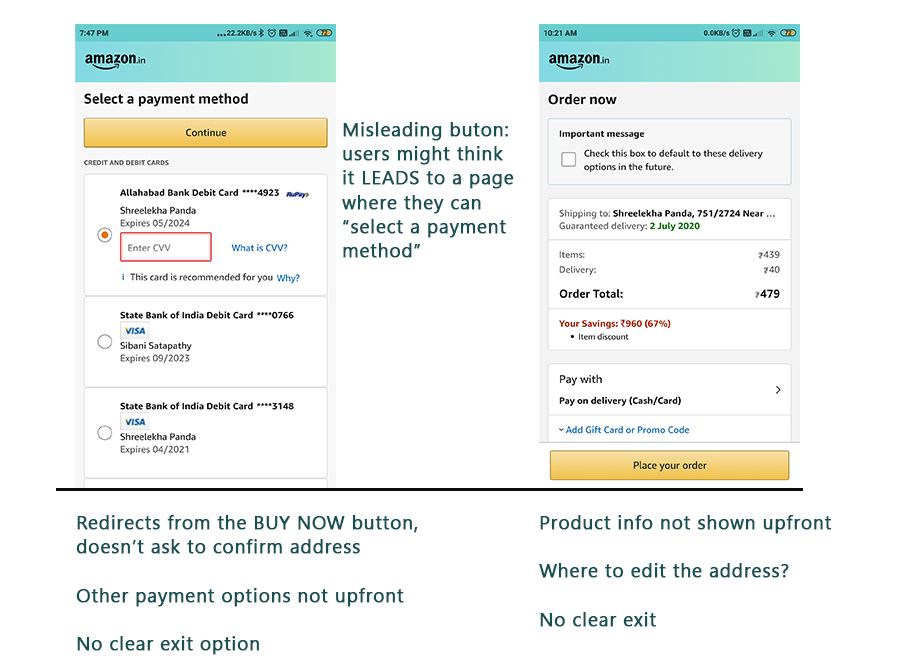This screenshot has height=669, width=908.
Task: Open the What is CVV? link
Action: pos(259,248)
